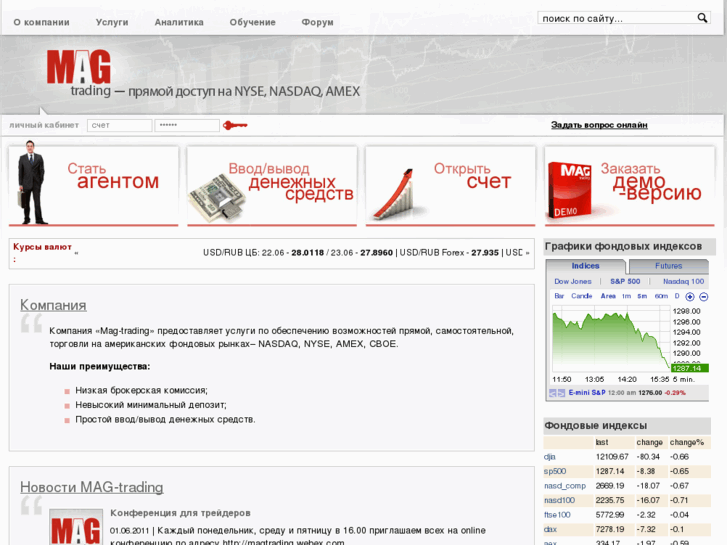Click the личный кабинет label
Viewport: 727px width, 545px height.
point(44,125)
